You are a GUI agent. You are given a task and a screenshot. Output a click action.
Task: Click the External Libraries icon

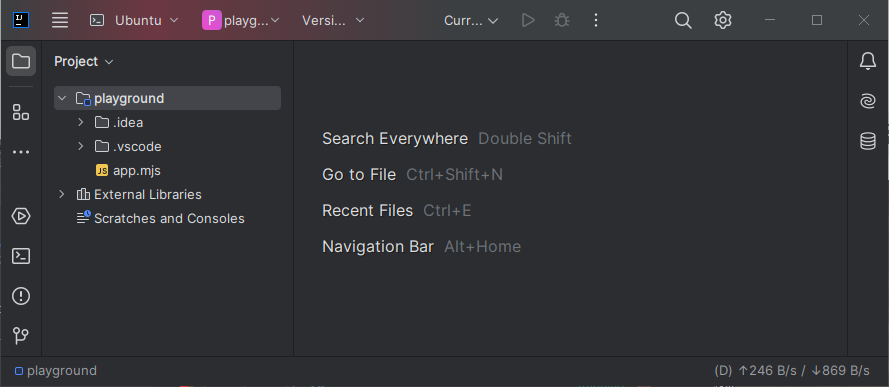[83, 194]
